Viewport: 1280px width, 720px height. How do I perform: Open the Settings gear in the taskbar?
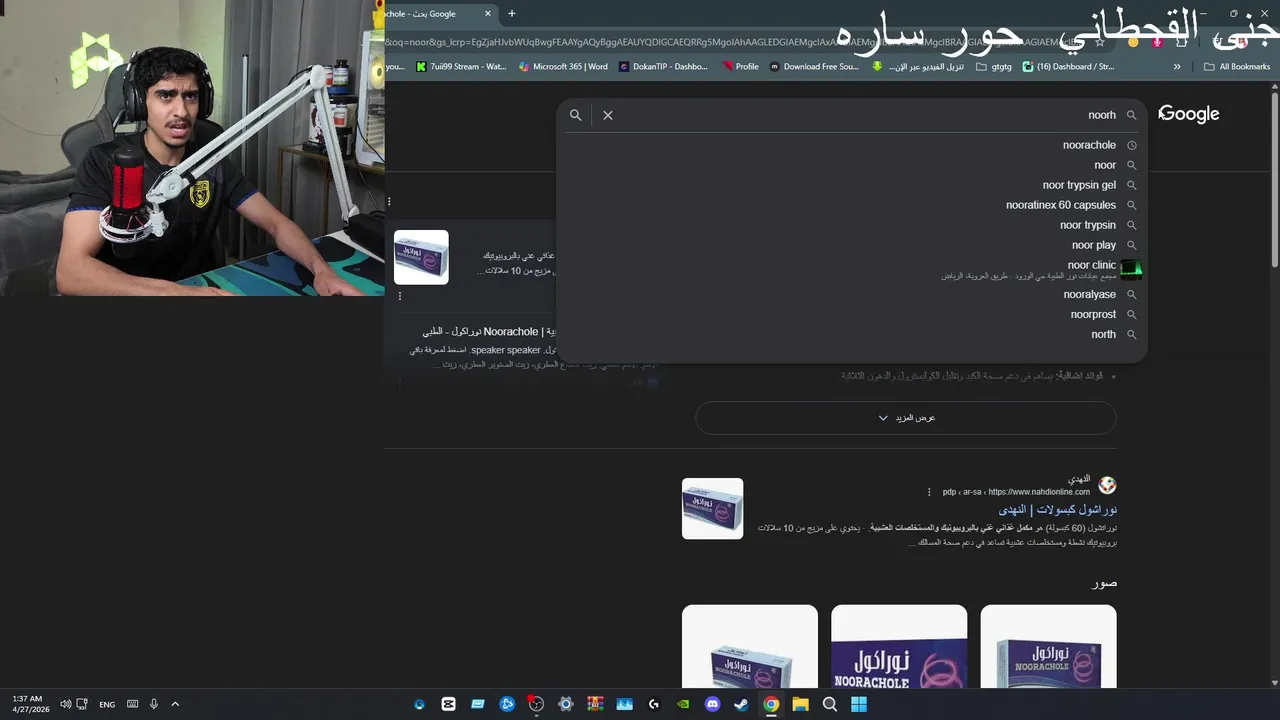[566, 704]
